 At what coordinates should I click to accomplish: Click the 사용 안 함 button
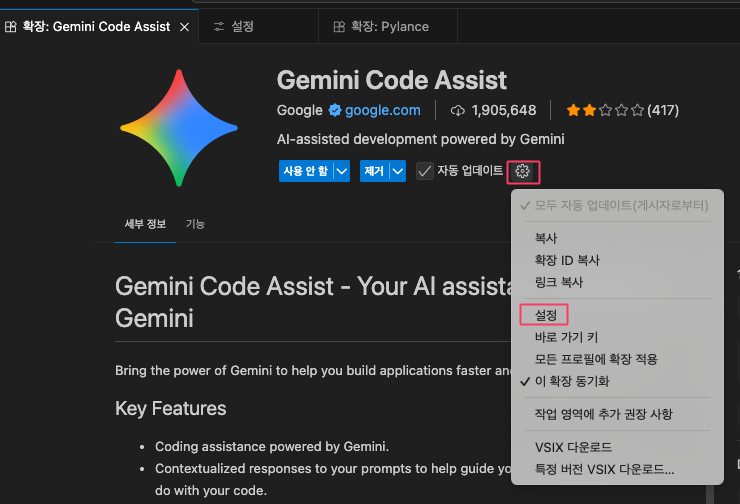coord(306,171)
